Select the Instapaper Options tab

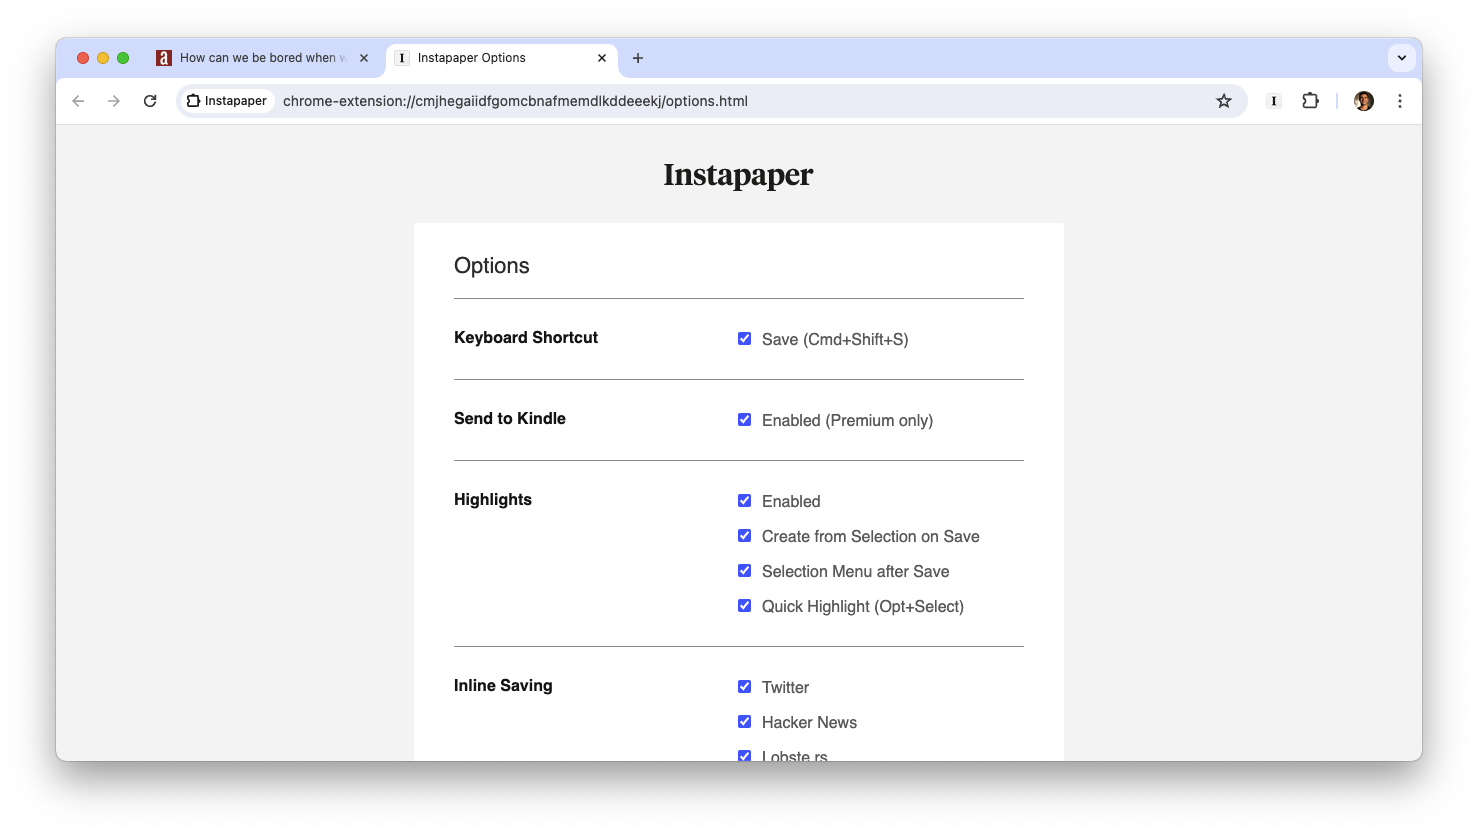(x=490, y=58)
